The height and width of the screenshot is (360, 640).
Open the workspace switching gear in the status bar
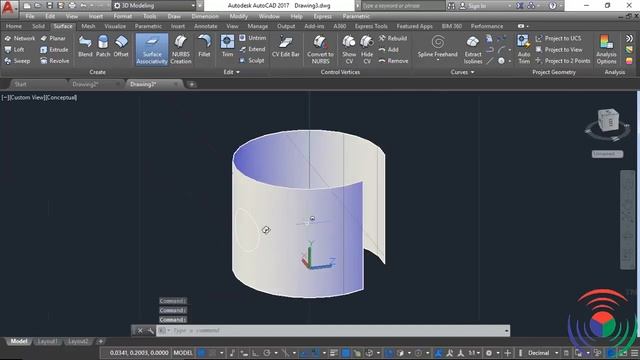[x=489, y=353]
